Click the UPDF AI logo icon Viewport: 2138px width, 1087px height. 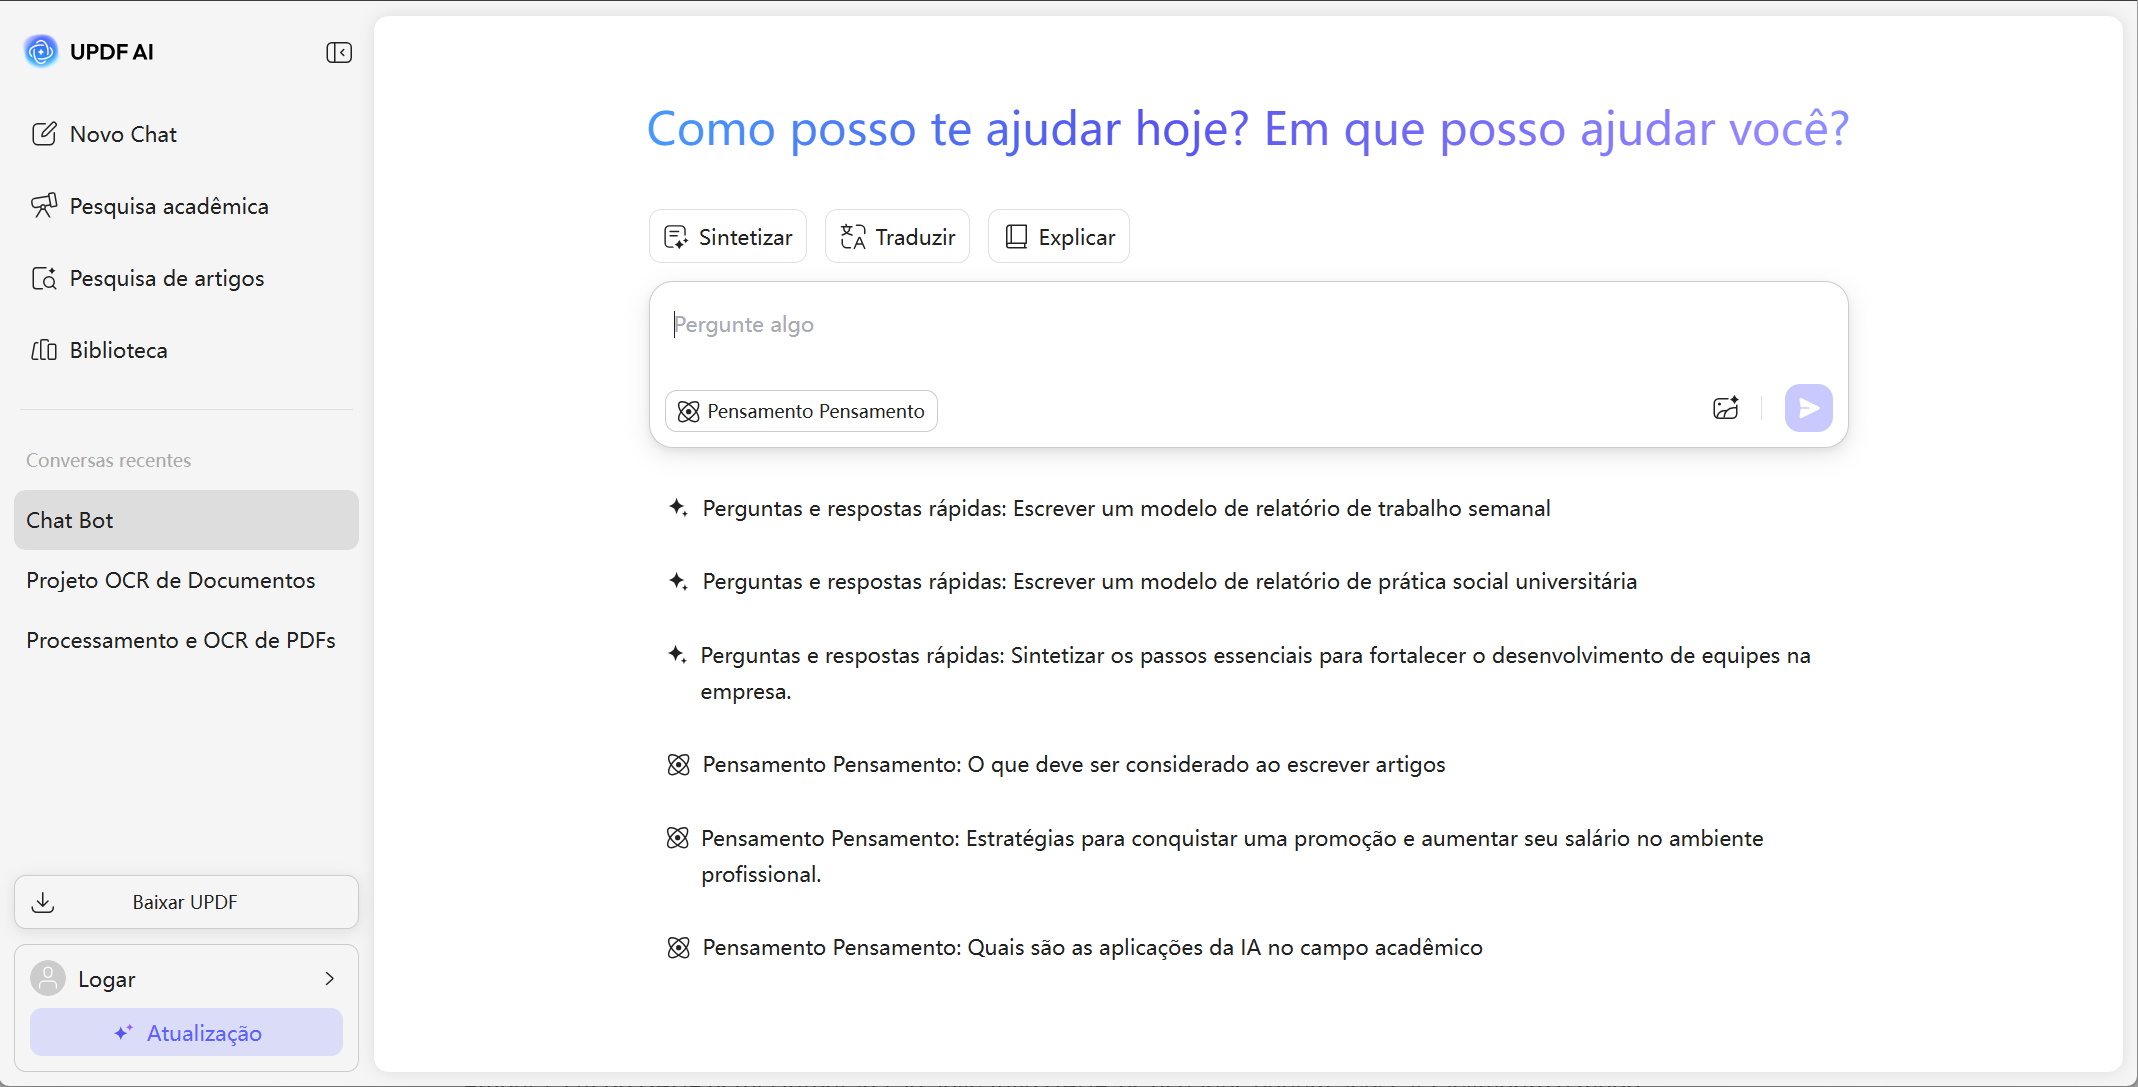click(41, 51)
